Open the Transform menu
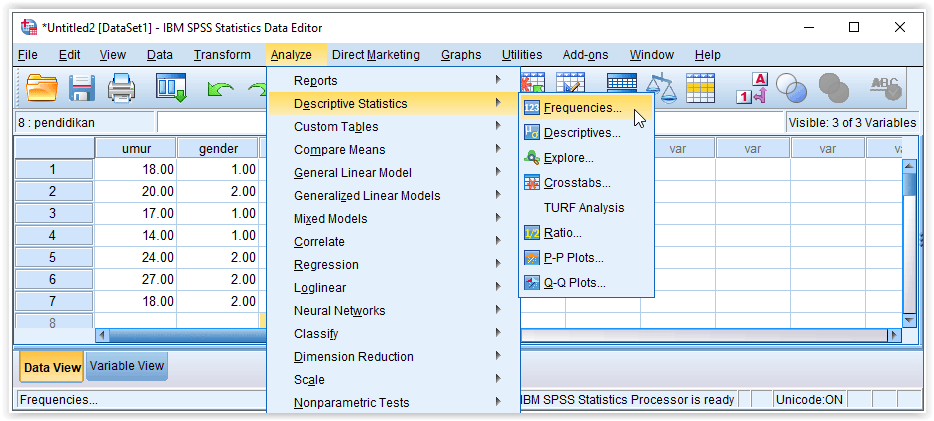Screen dimensions: 934x421 click(222, 55)
